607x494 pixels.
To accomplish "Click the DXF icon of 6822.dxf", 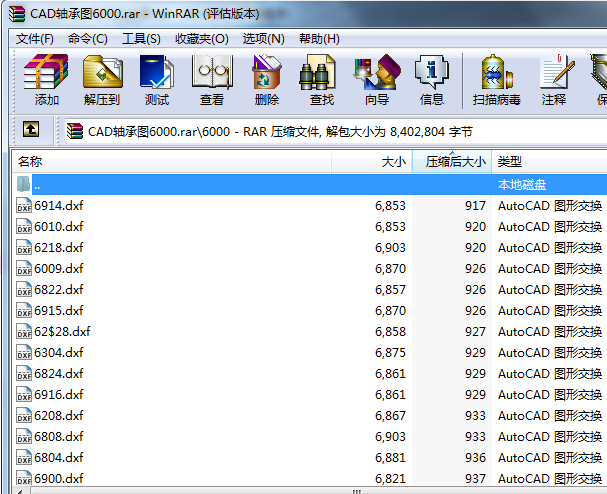I will [x=24, y=289].
